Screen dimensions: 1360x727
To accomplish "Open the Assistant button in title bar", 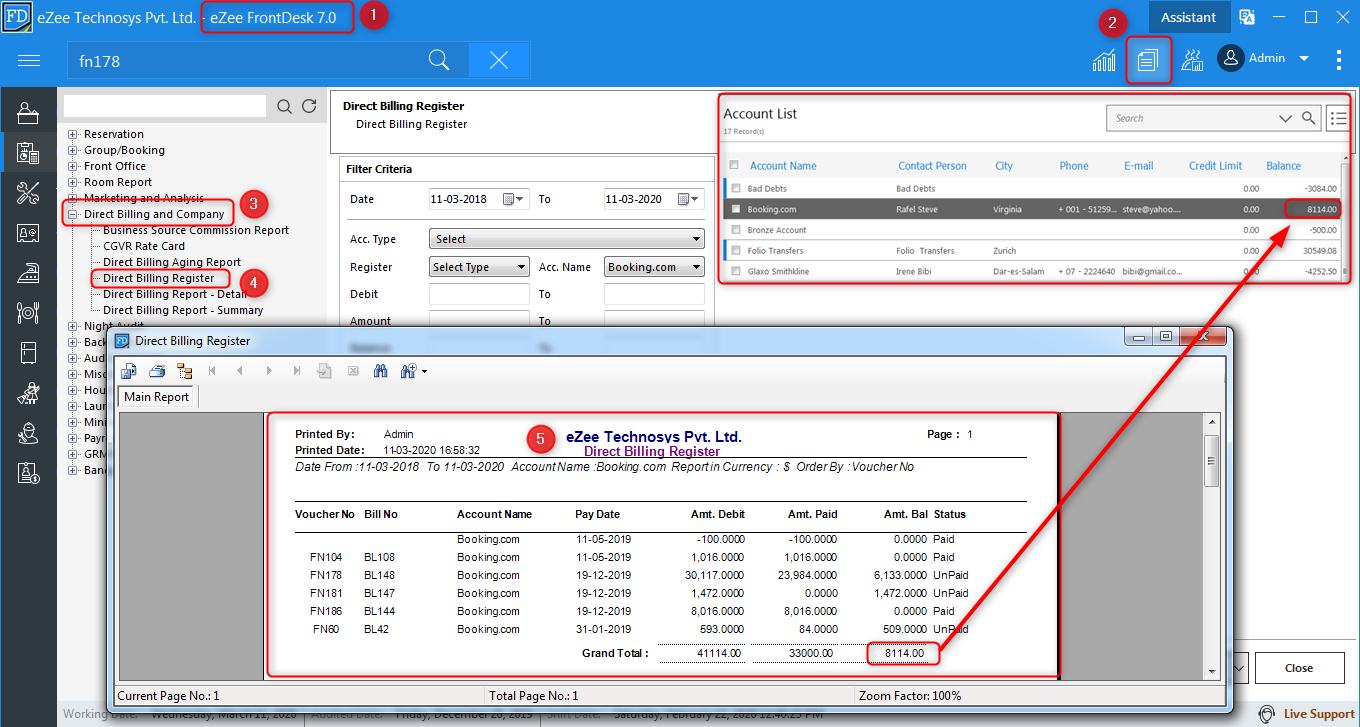I will click(1188, 17).
